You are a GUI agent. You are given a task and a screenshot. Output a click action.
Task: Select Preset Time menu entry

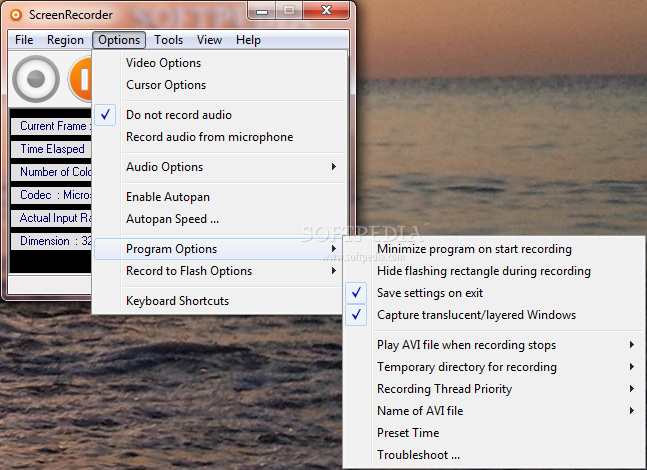point(494,433)
